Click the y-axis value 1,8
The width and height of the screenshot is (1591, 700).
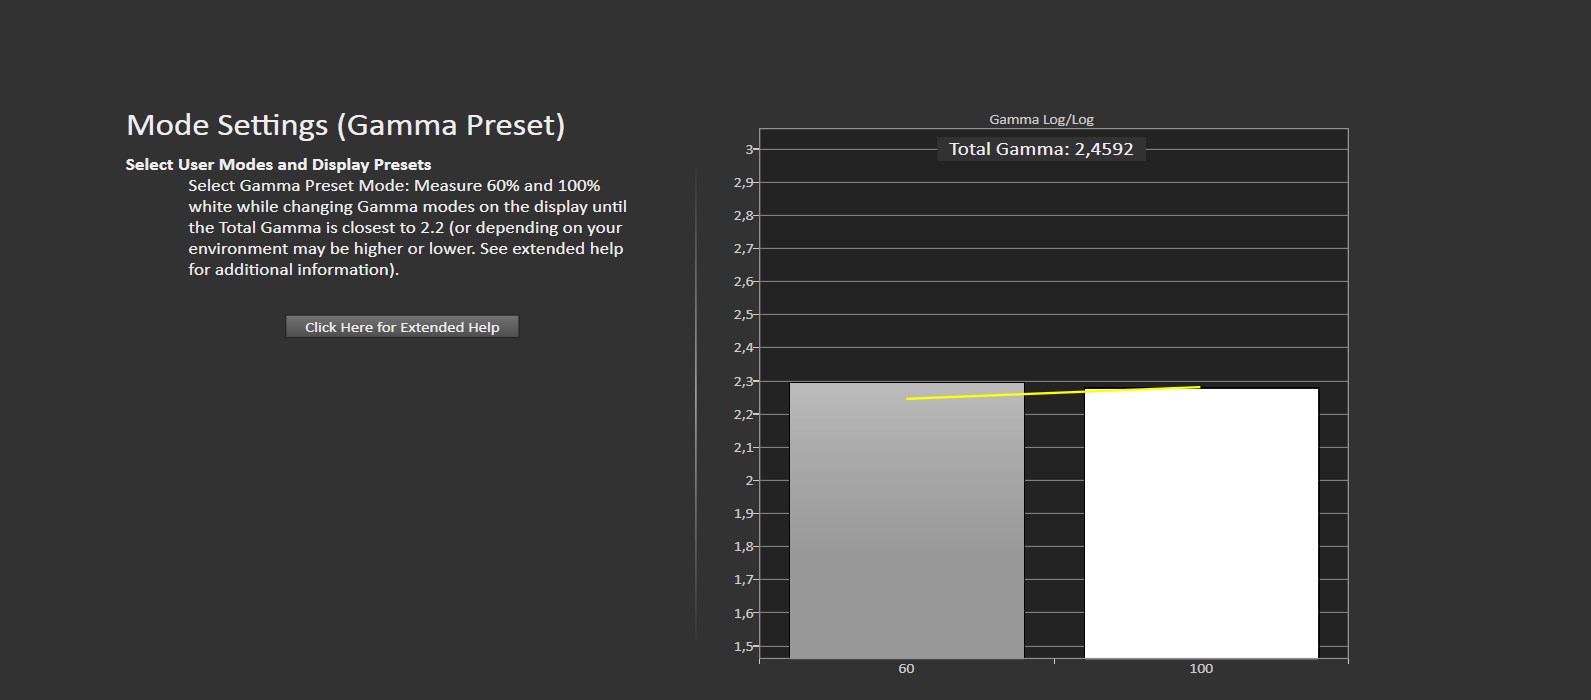tap(744, 546)
